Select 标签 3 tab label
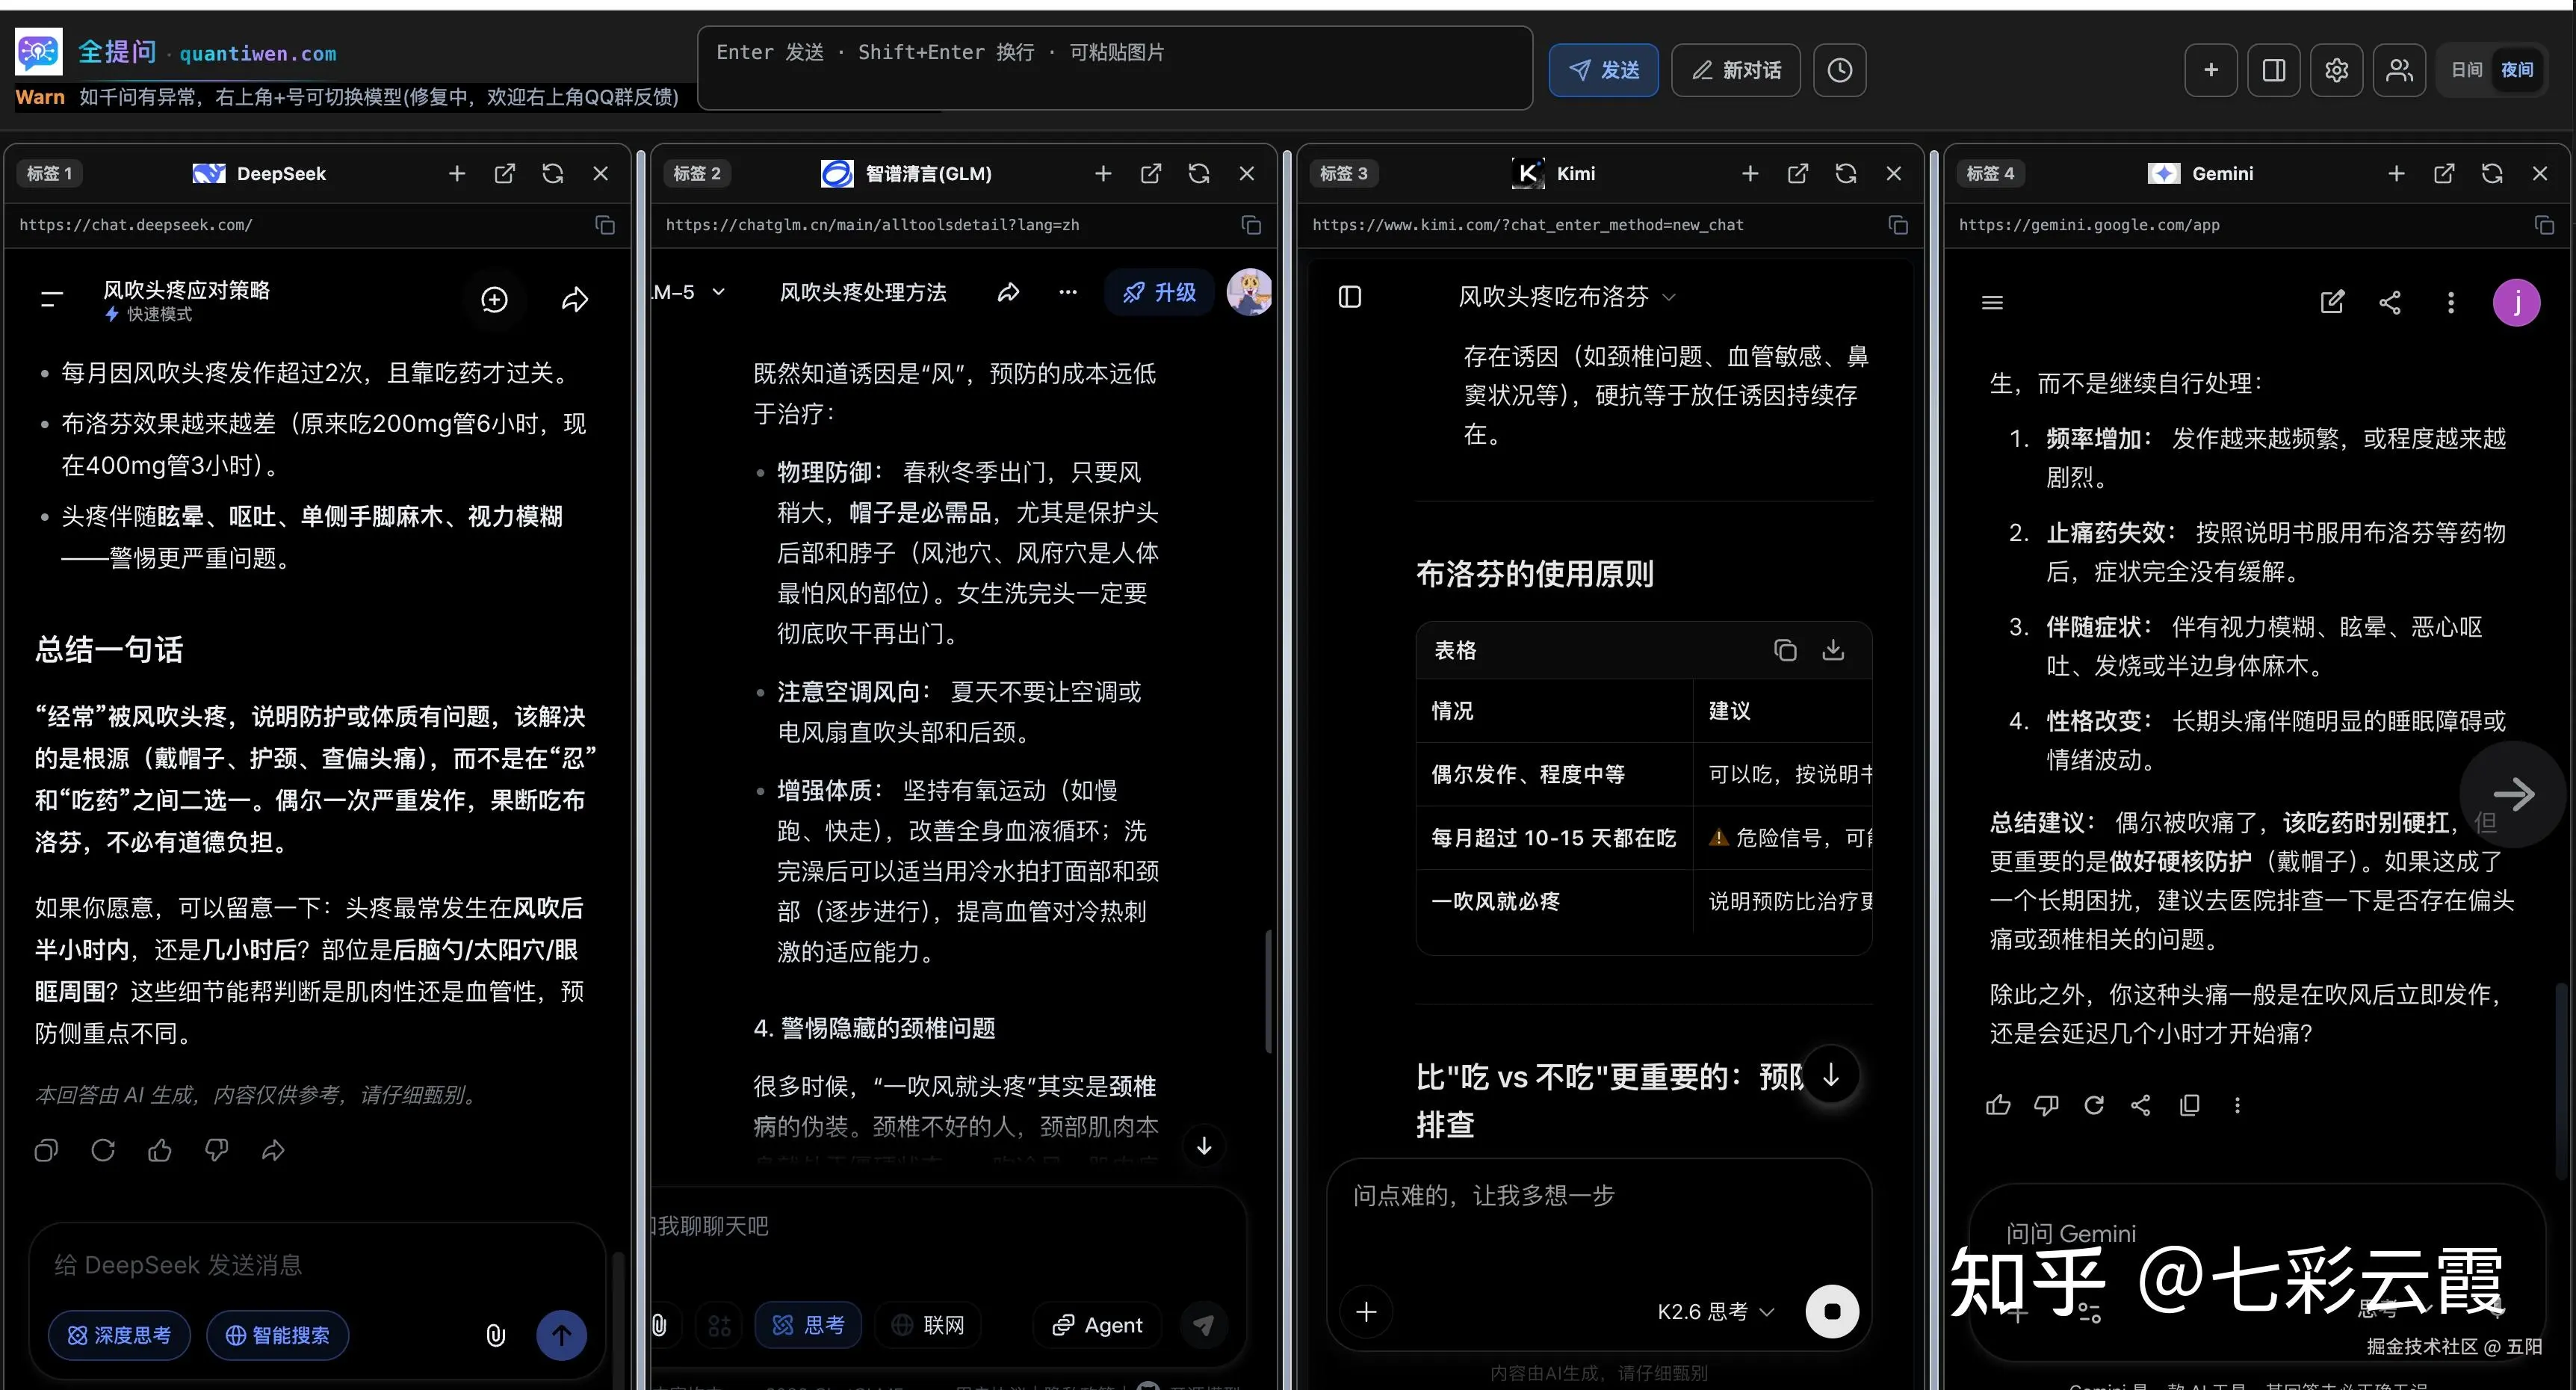 pos(1343,173)
